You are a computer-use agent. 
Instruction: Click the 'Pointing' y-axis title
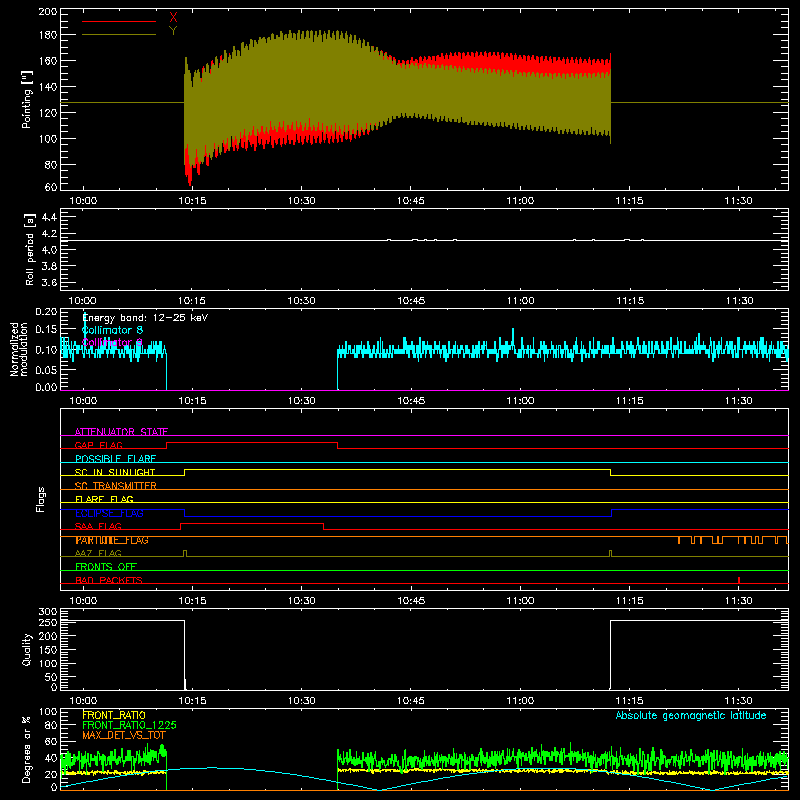[27, 99]
